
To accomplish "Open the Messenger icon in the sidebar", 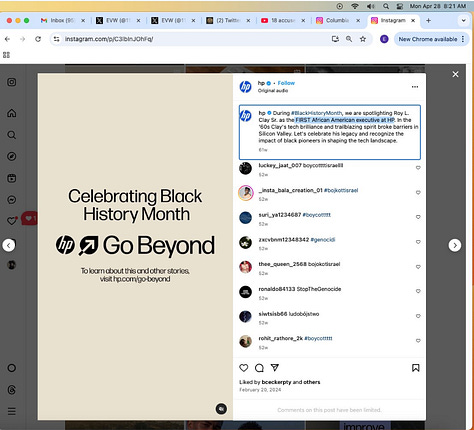I will click(12, 200).
